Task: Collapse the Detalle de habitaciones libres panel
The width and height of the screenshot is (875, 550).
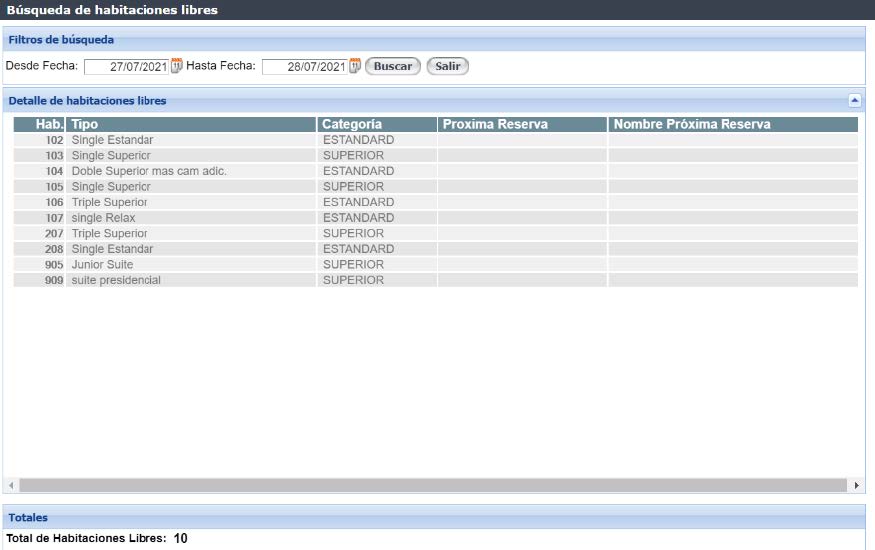Action: tap(854, 100)
